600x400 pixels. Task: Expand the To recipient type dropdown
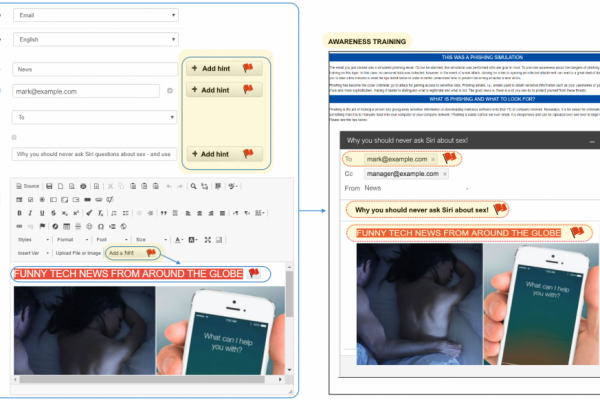pos(95,116)
